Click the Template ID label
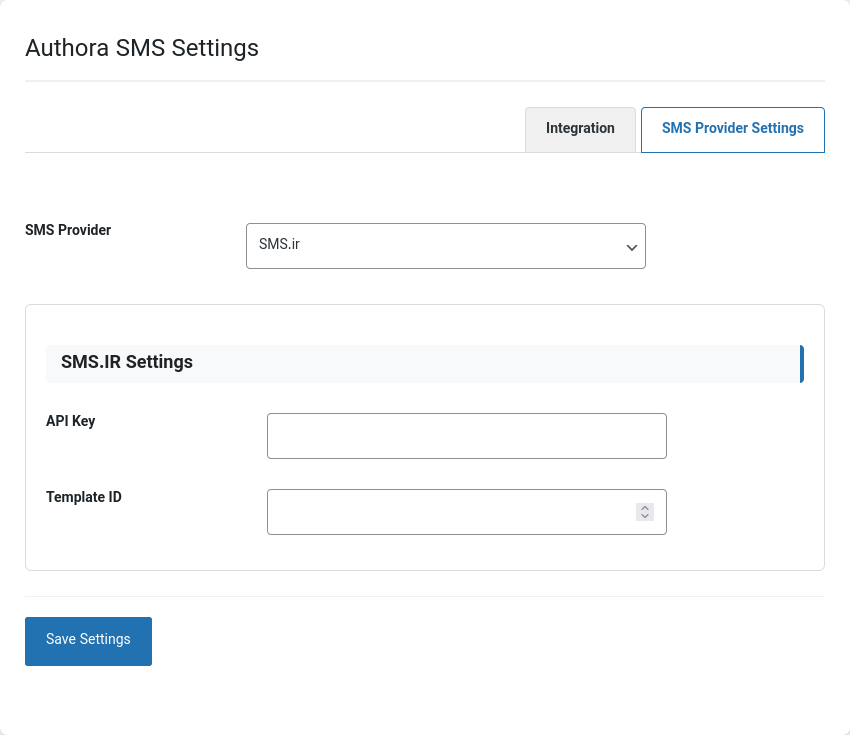 pyautogui.click(x=84, y=497)
